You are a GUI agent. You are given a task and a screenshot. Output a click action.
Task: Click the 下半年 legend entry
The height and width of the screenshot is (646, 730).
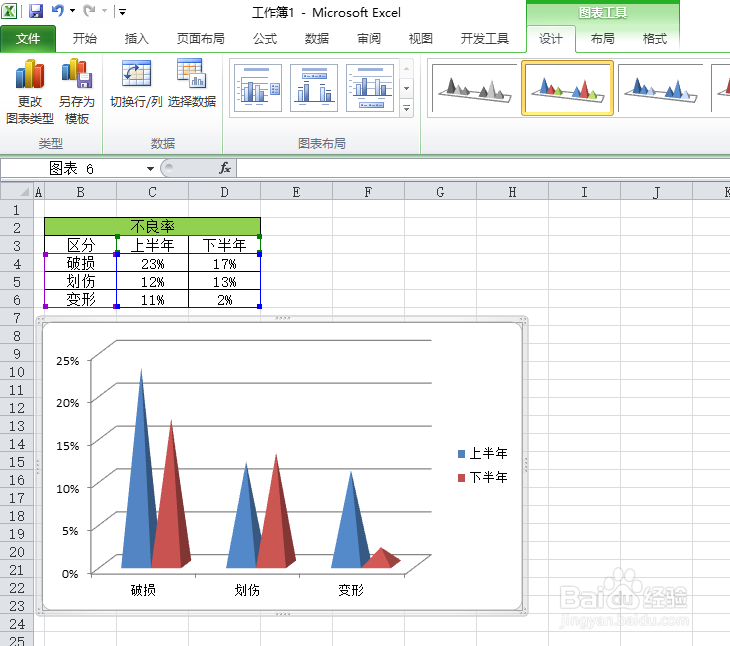pyautogui.click(x=482, y=477)
